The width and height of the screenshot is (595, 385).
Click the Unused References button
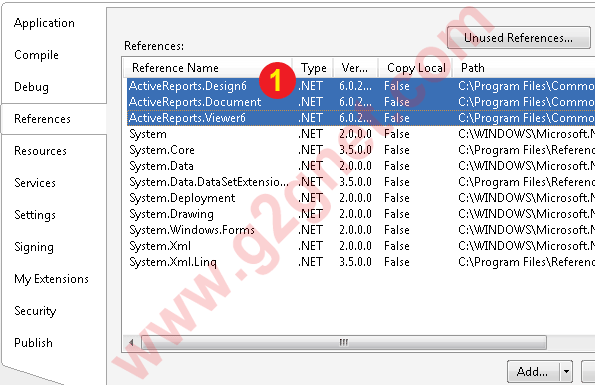pyautogui.click(x=518, y=38)
